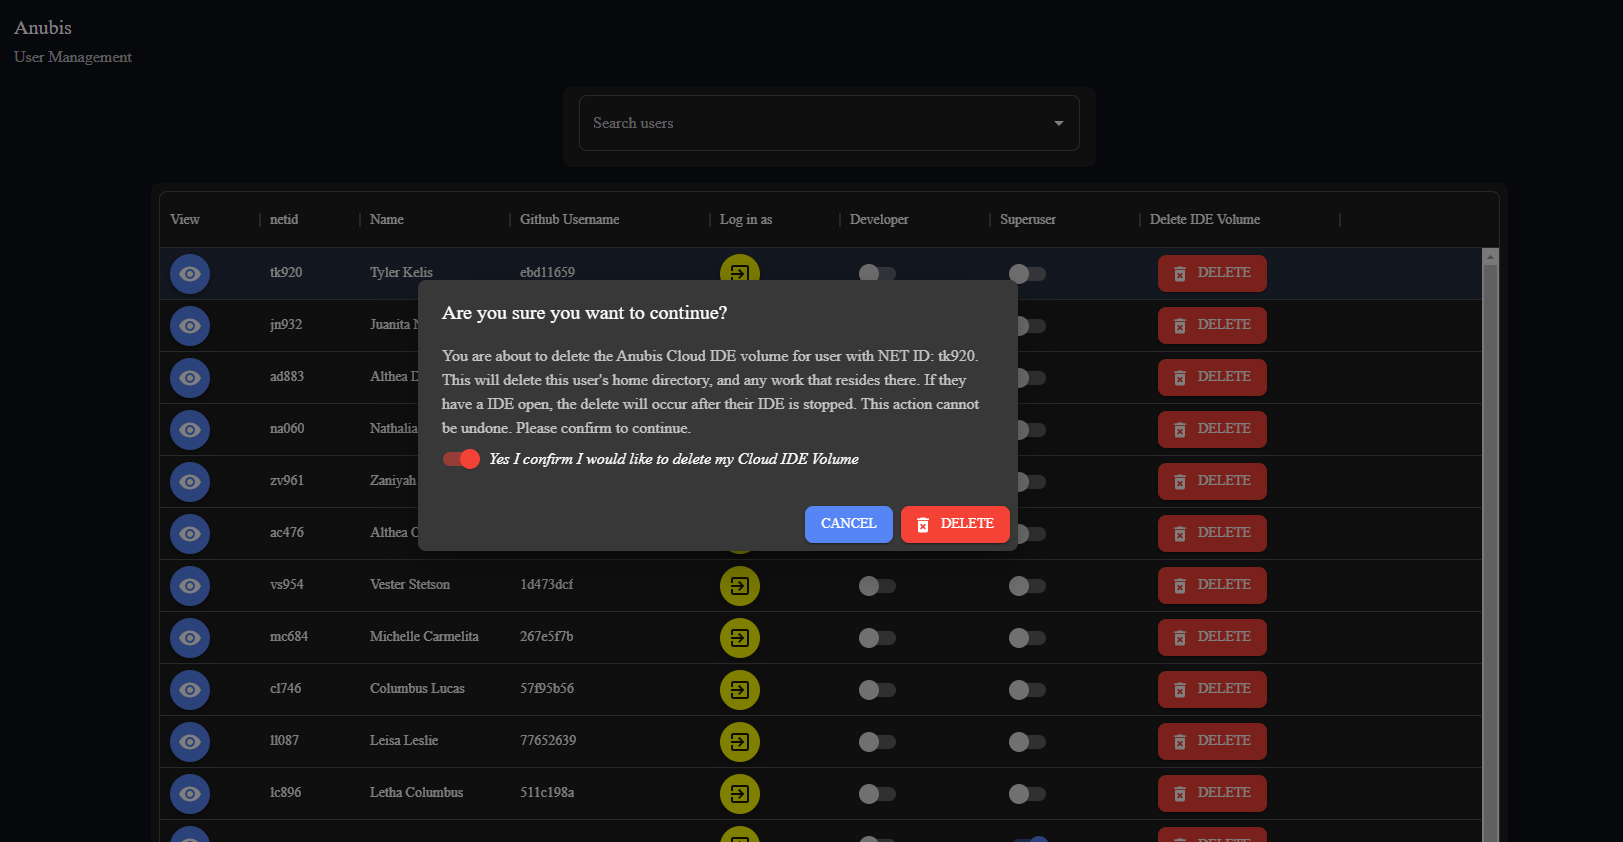This screenshot has height=842, width=1623.
Task: Enable Developer for Columbus Lucas
Action: pos(877,690)
